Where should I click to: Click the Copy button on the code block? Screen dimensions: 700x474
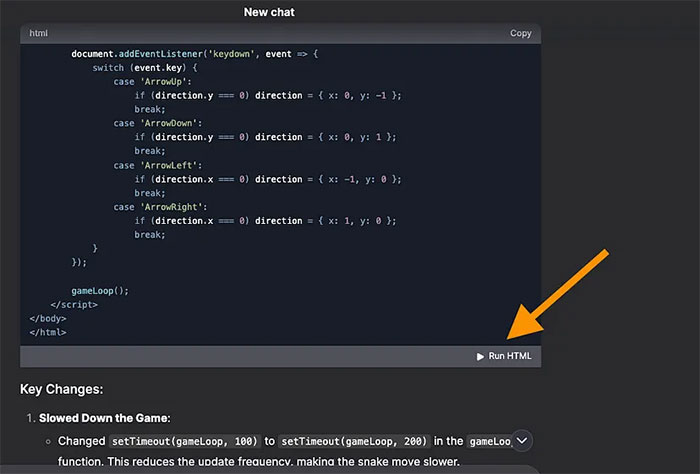tap(520, 33)
